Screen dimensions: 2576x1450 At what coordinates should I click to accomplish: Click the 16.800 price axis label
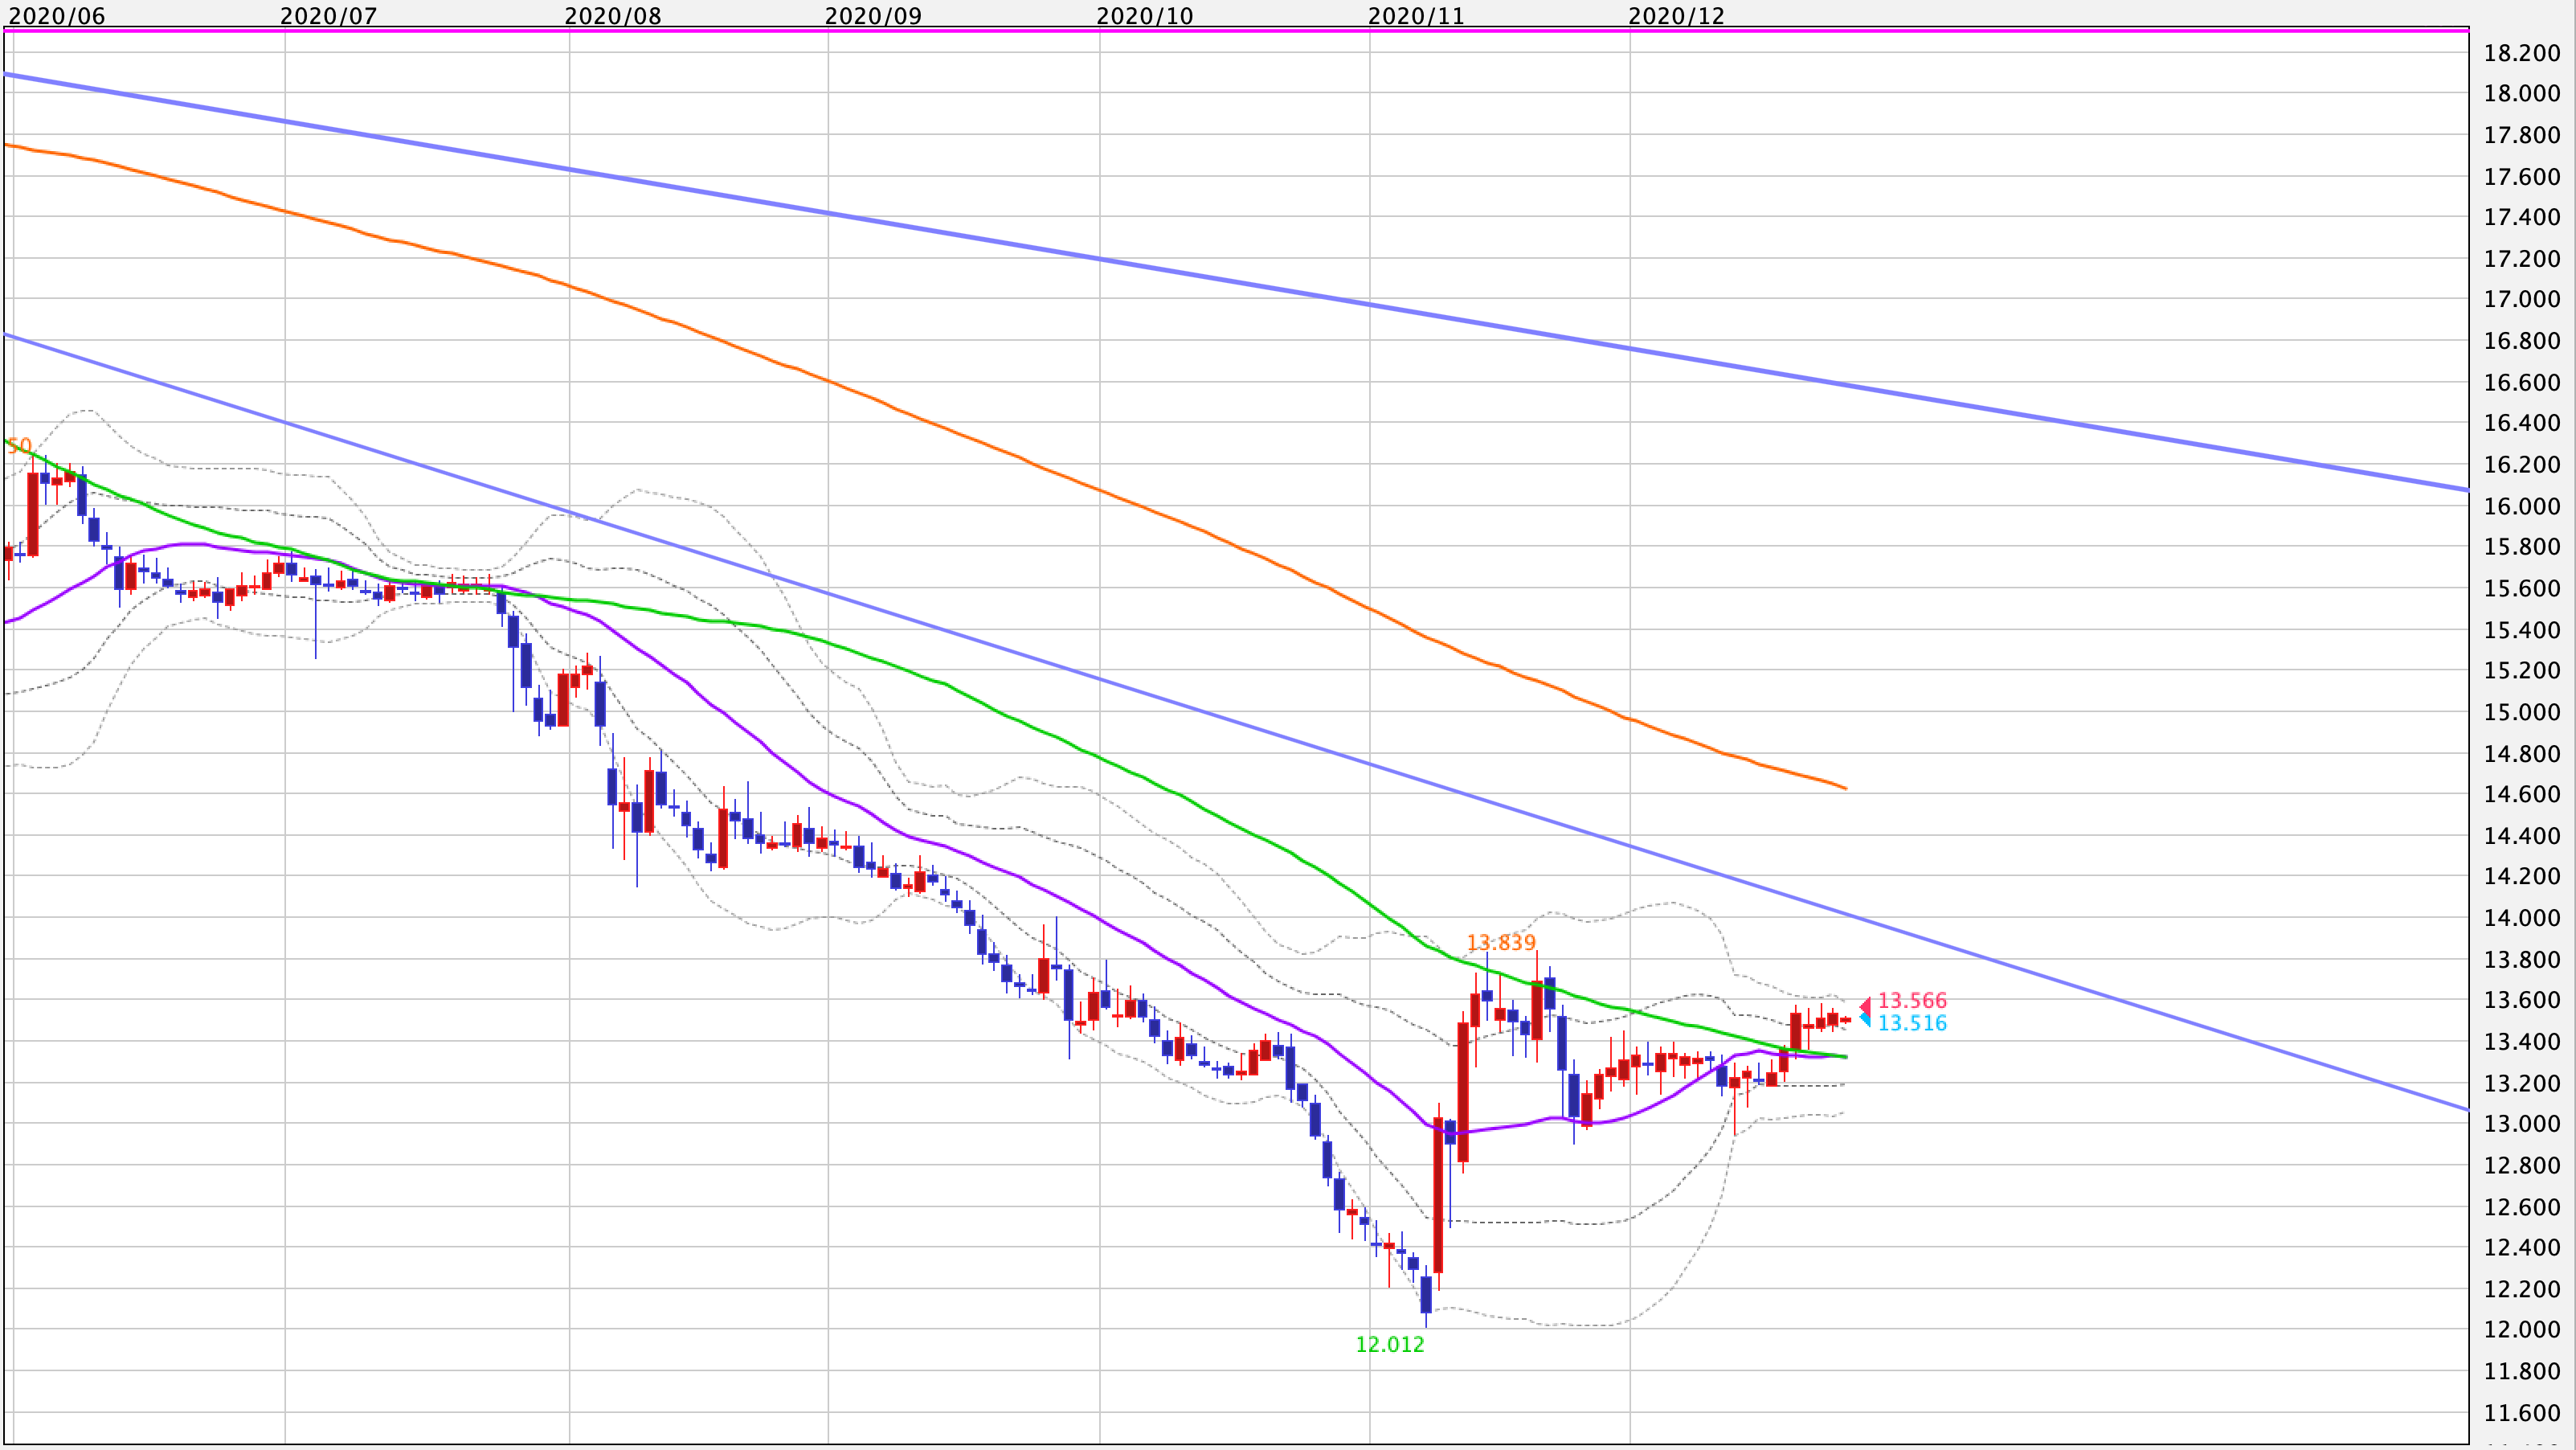pyautogui.click(x=2522, y=341)
